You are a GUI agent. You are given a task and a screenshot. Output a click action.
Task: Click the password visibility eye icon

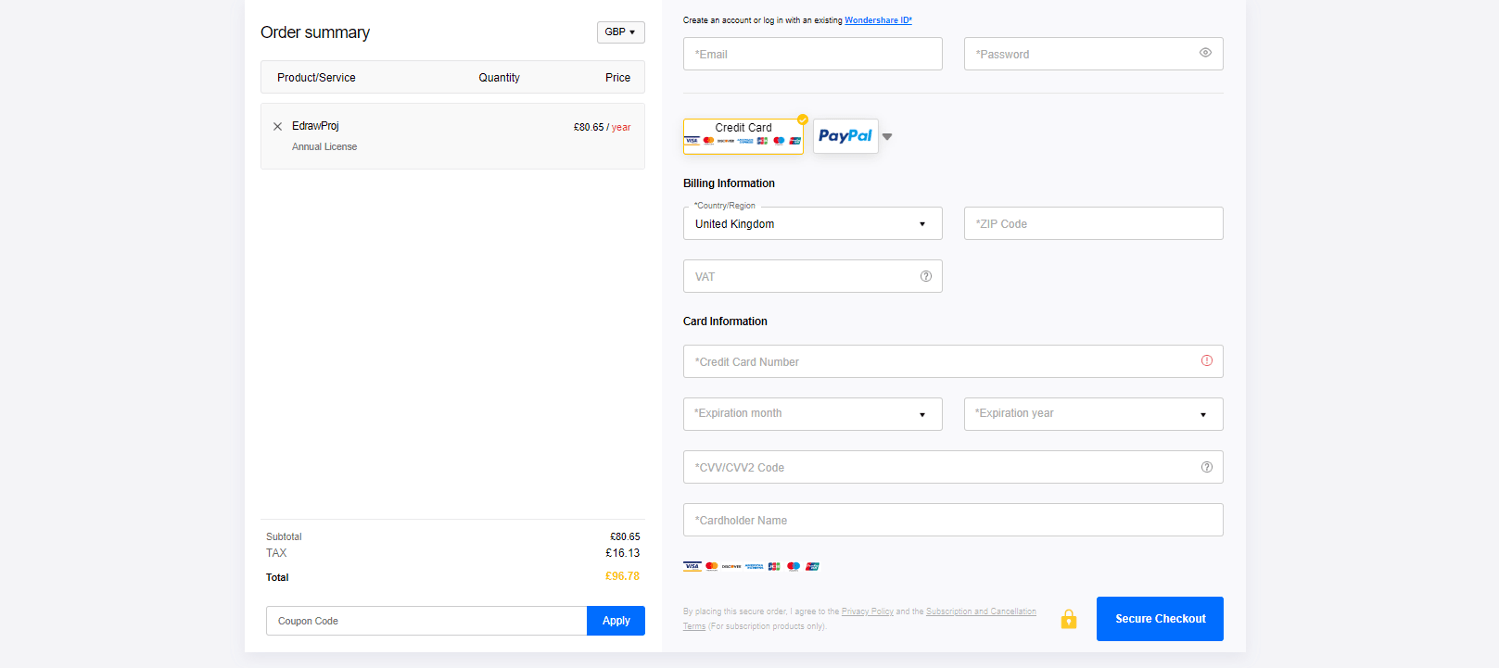(x=1205, y=53)
